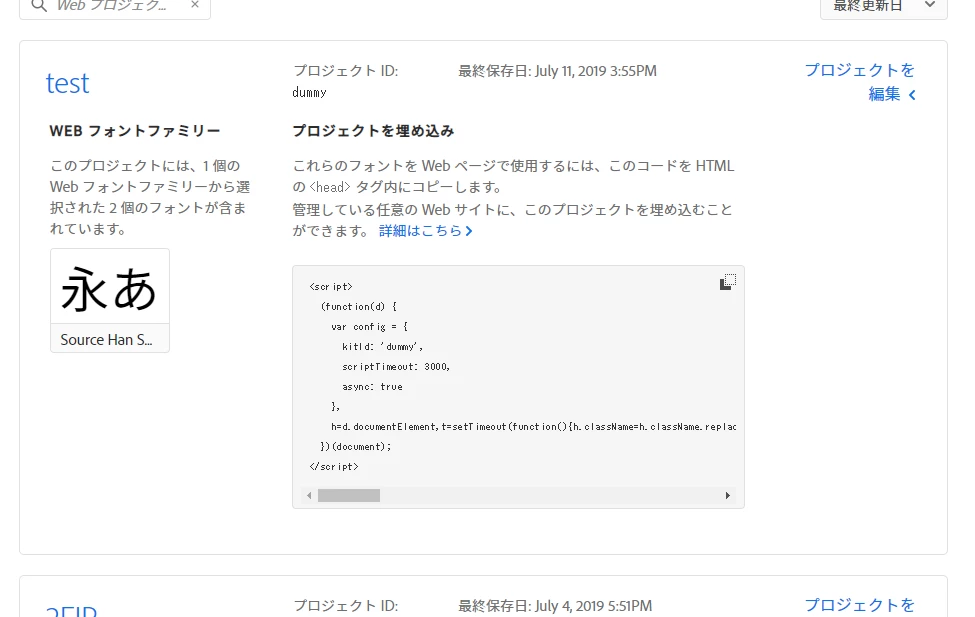
Task: Open the Source Han S... font thumbnail
Action: [x=110, y=300]
